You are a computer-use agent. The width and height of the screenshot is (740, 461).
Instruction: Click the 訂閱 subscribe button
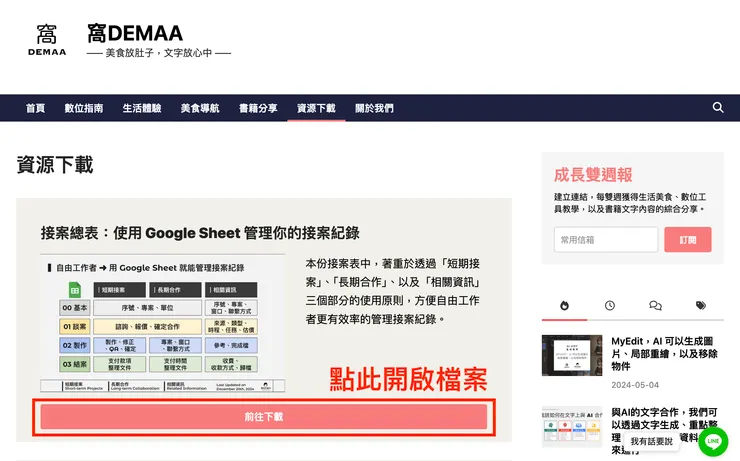coord(688,240)
